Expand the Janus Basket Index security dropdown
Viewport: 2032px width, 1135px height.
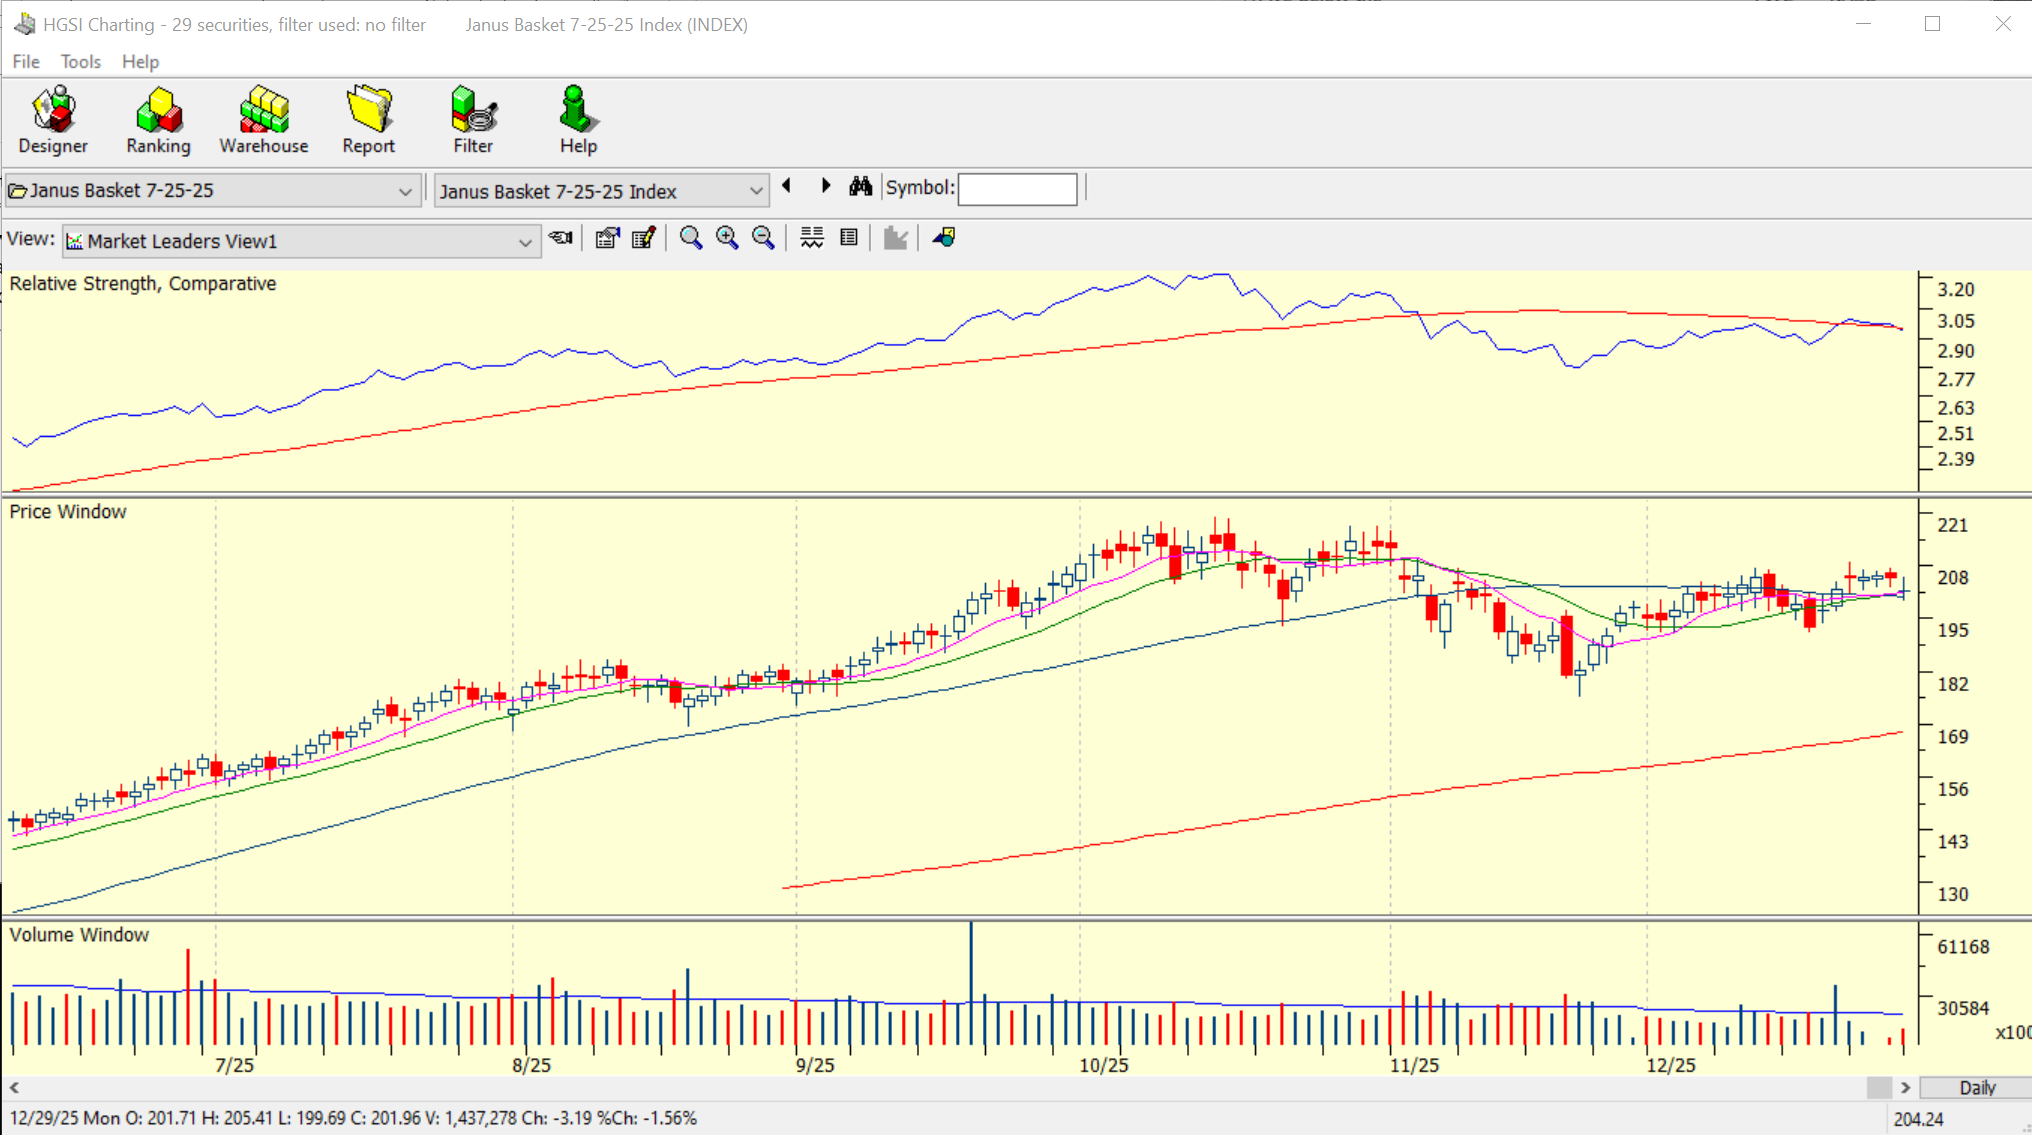tap(756, 191)
